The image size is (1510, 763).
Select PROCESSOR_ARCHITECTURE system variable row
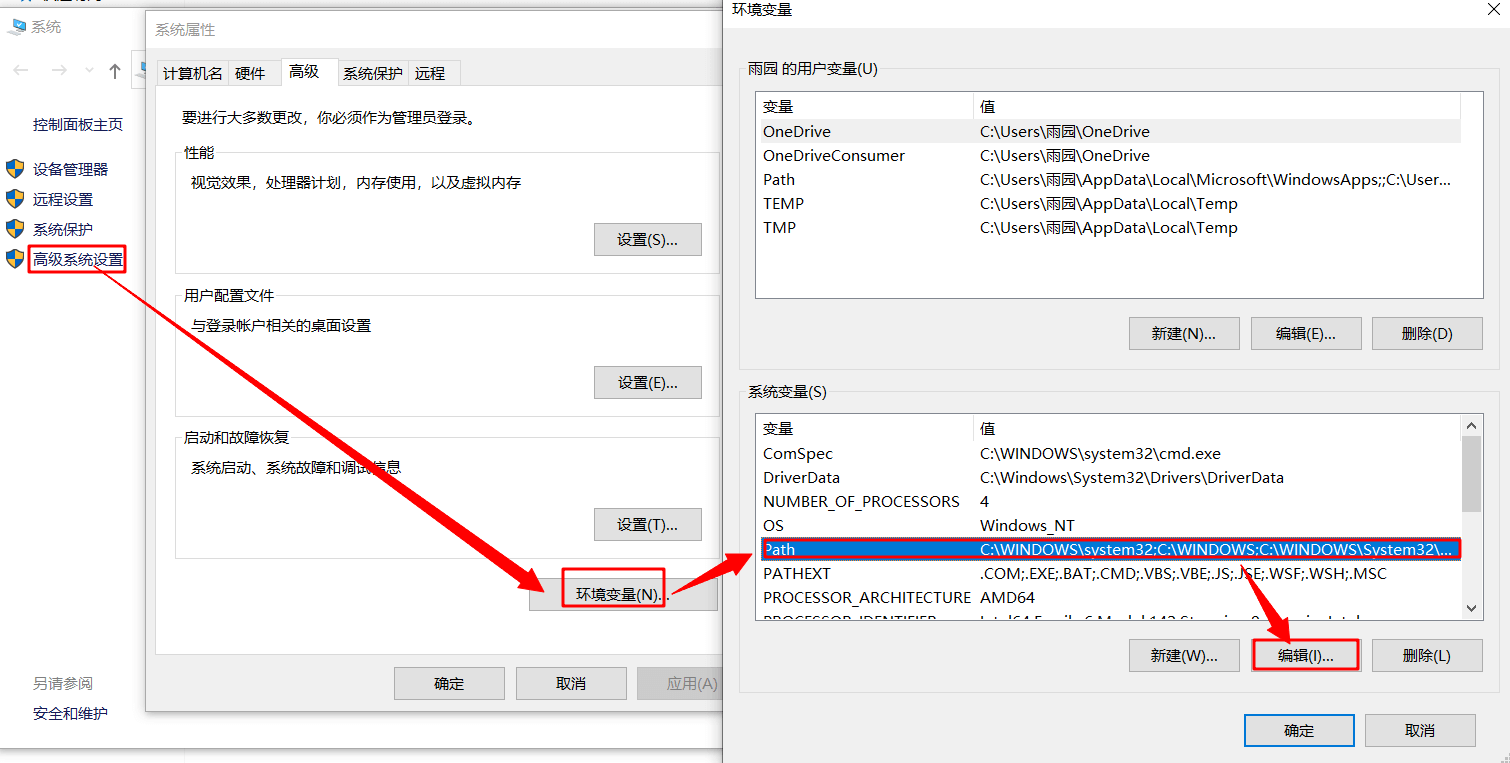[1108, 597]
